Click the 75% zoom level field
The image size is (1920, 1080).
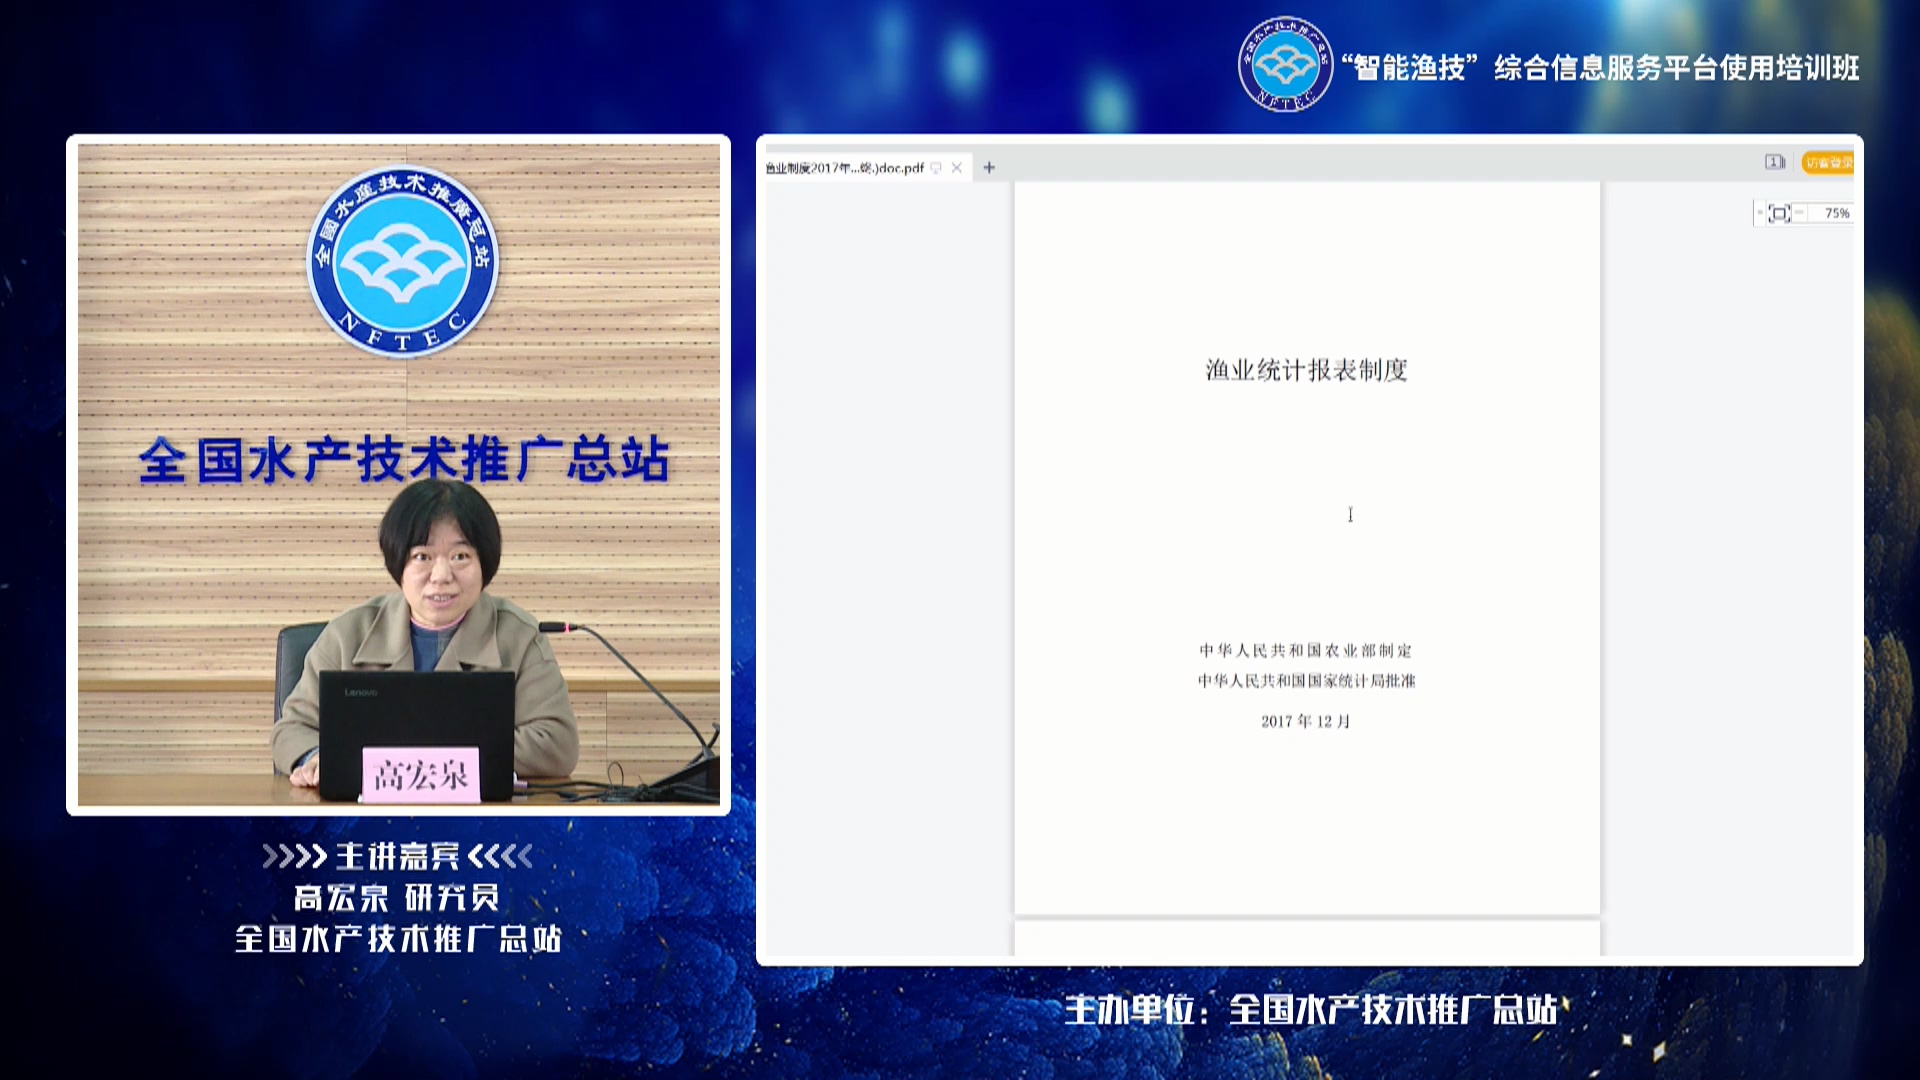pyautogui.click(x=1836, y=213)
